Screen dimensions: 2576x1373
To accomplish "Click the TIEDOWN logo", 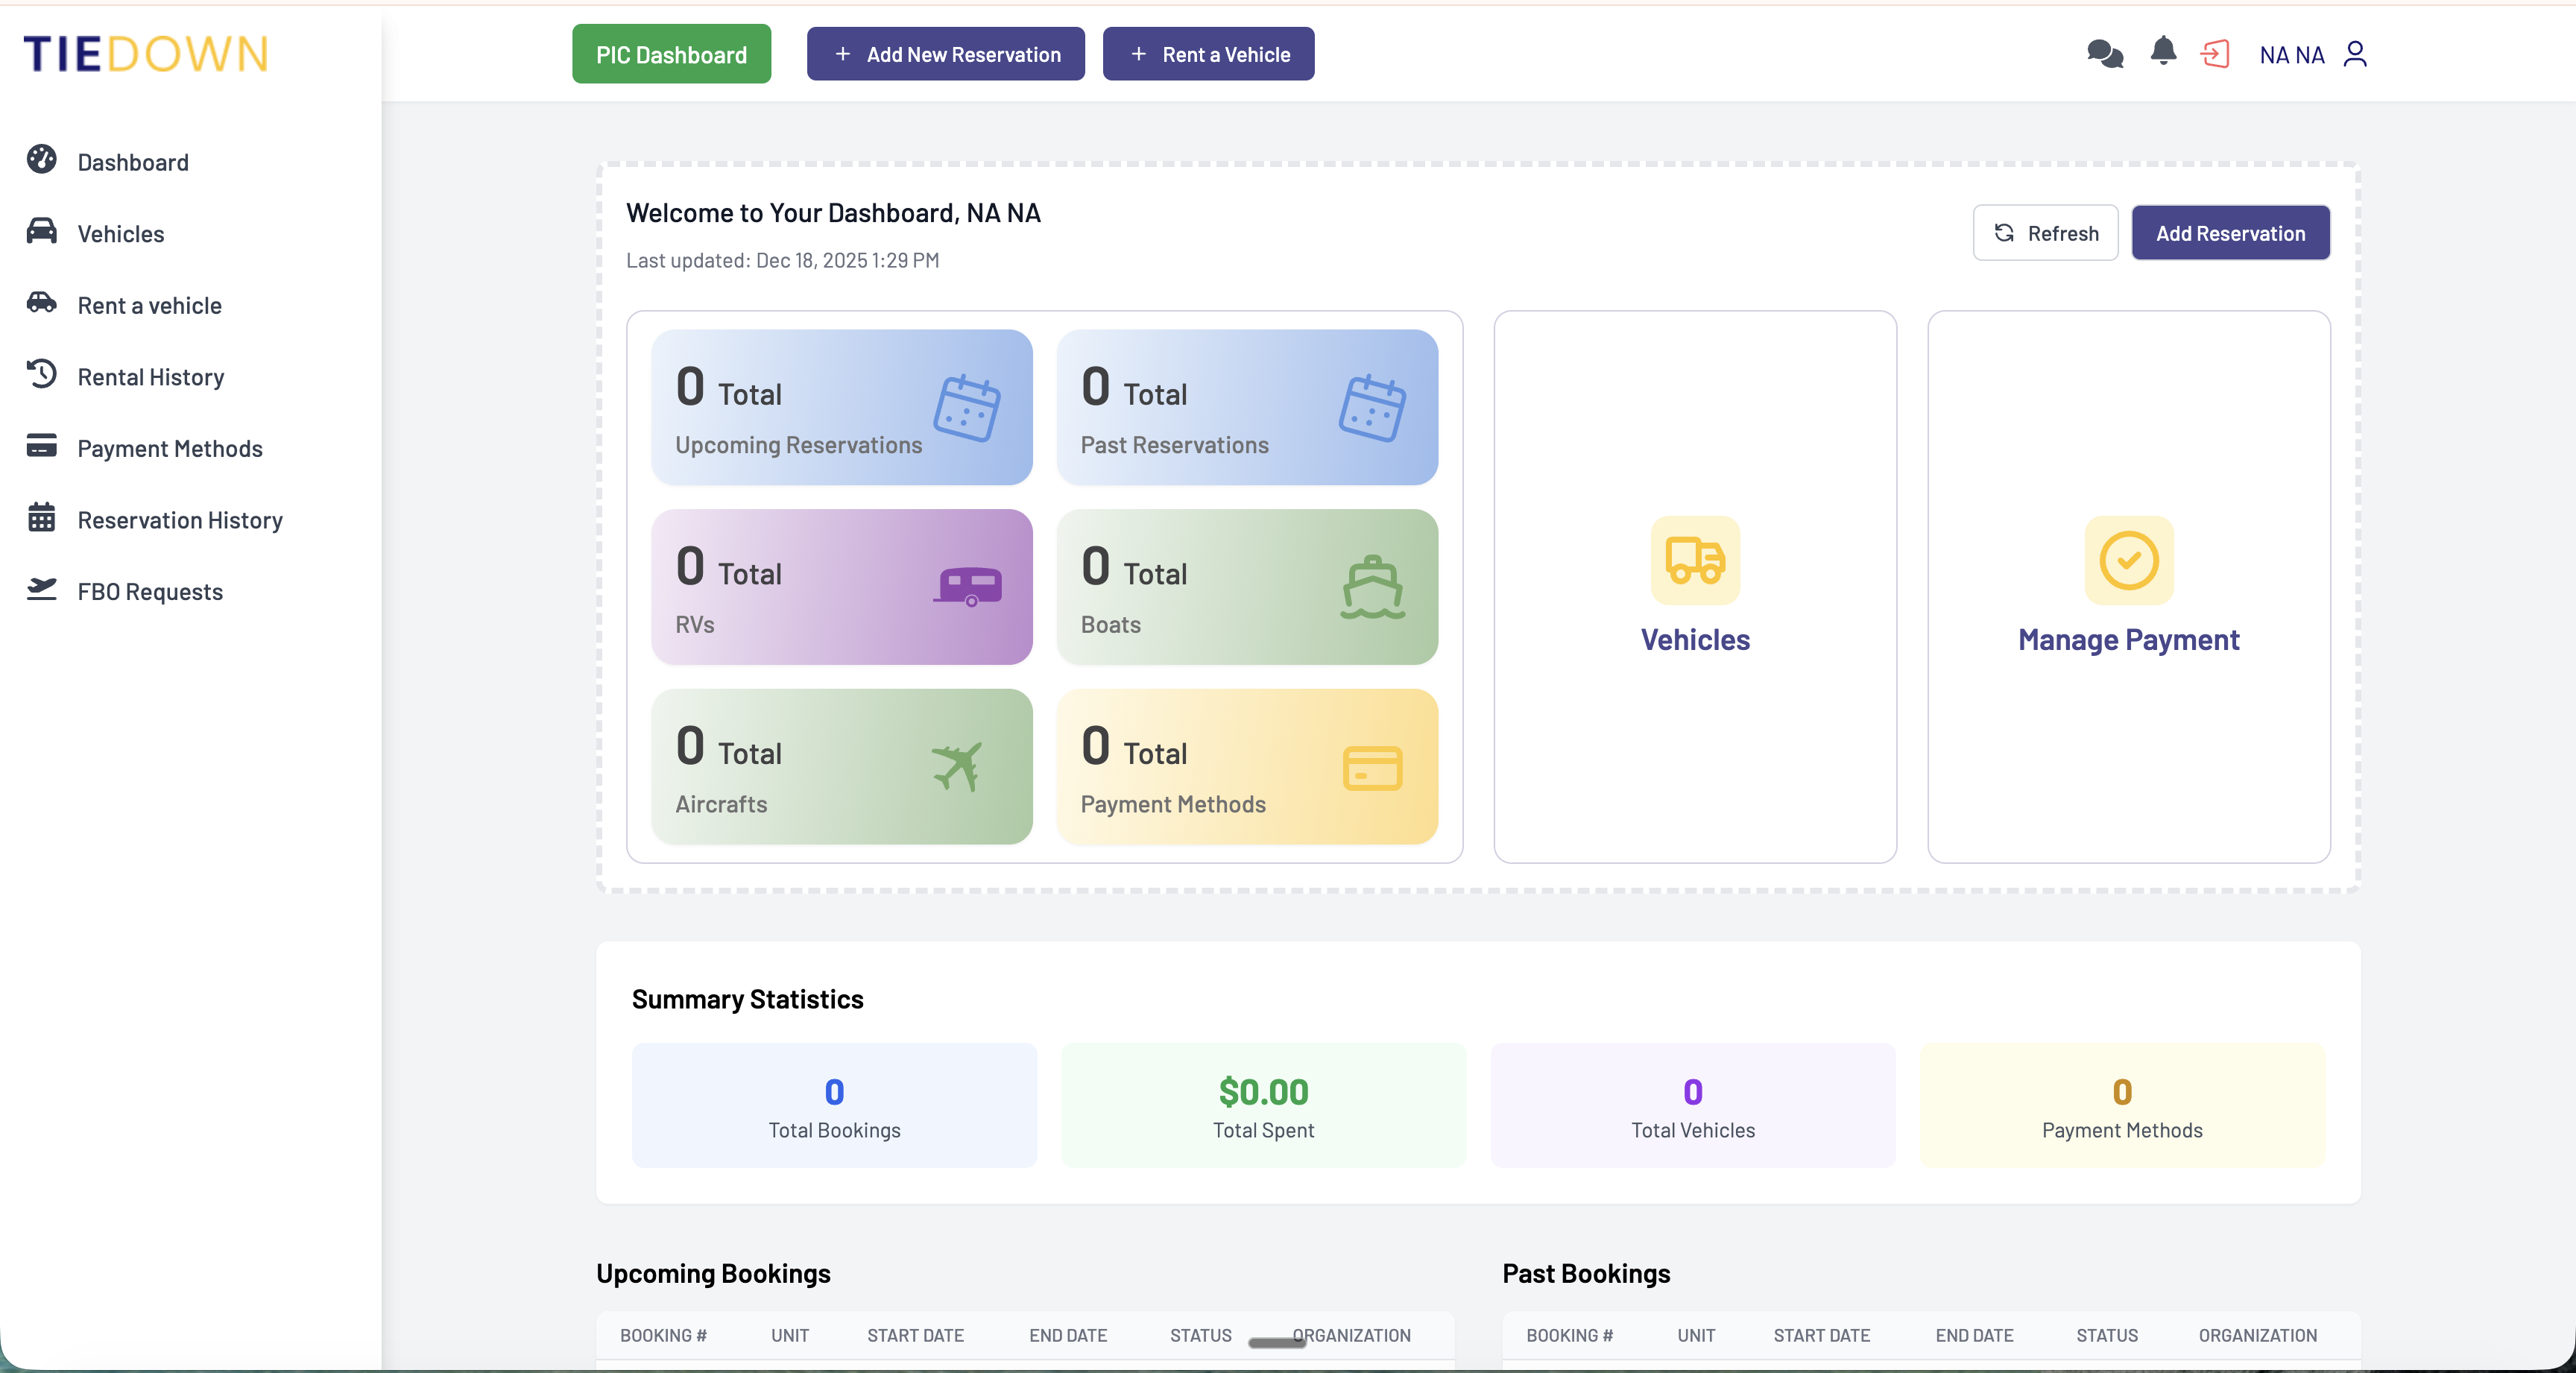I will [x=145, y=54].
